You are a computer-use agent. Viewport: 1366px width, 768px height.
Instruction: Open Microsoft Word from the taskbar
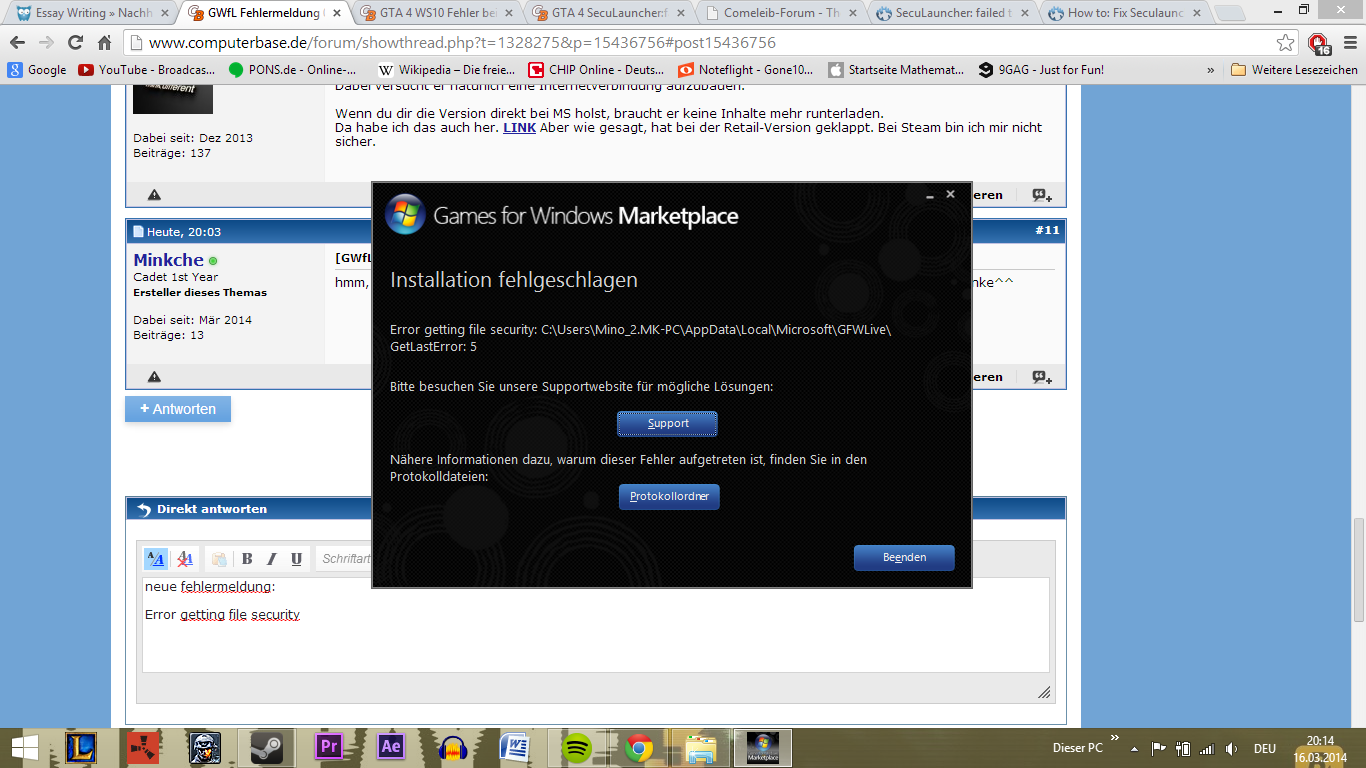pos(516,748)
